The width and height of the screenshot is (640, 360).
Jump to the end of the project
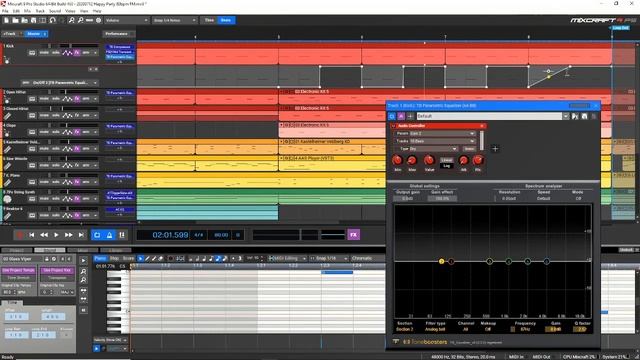click(81, 235)
